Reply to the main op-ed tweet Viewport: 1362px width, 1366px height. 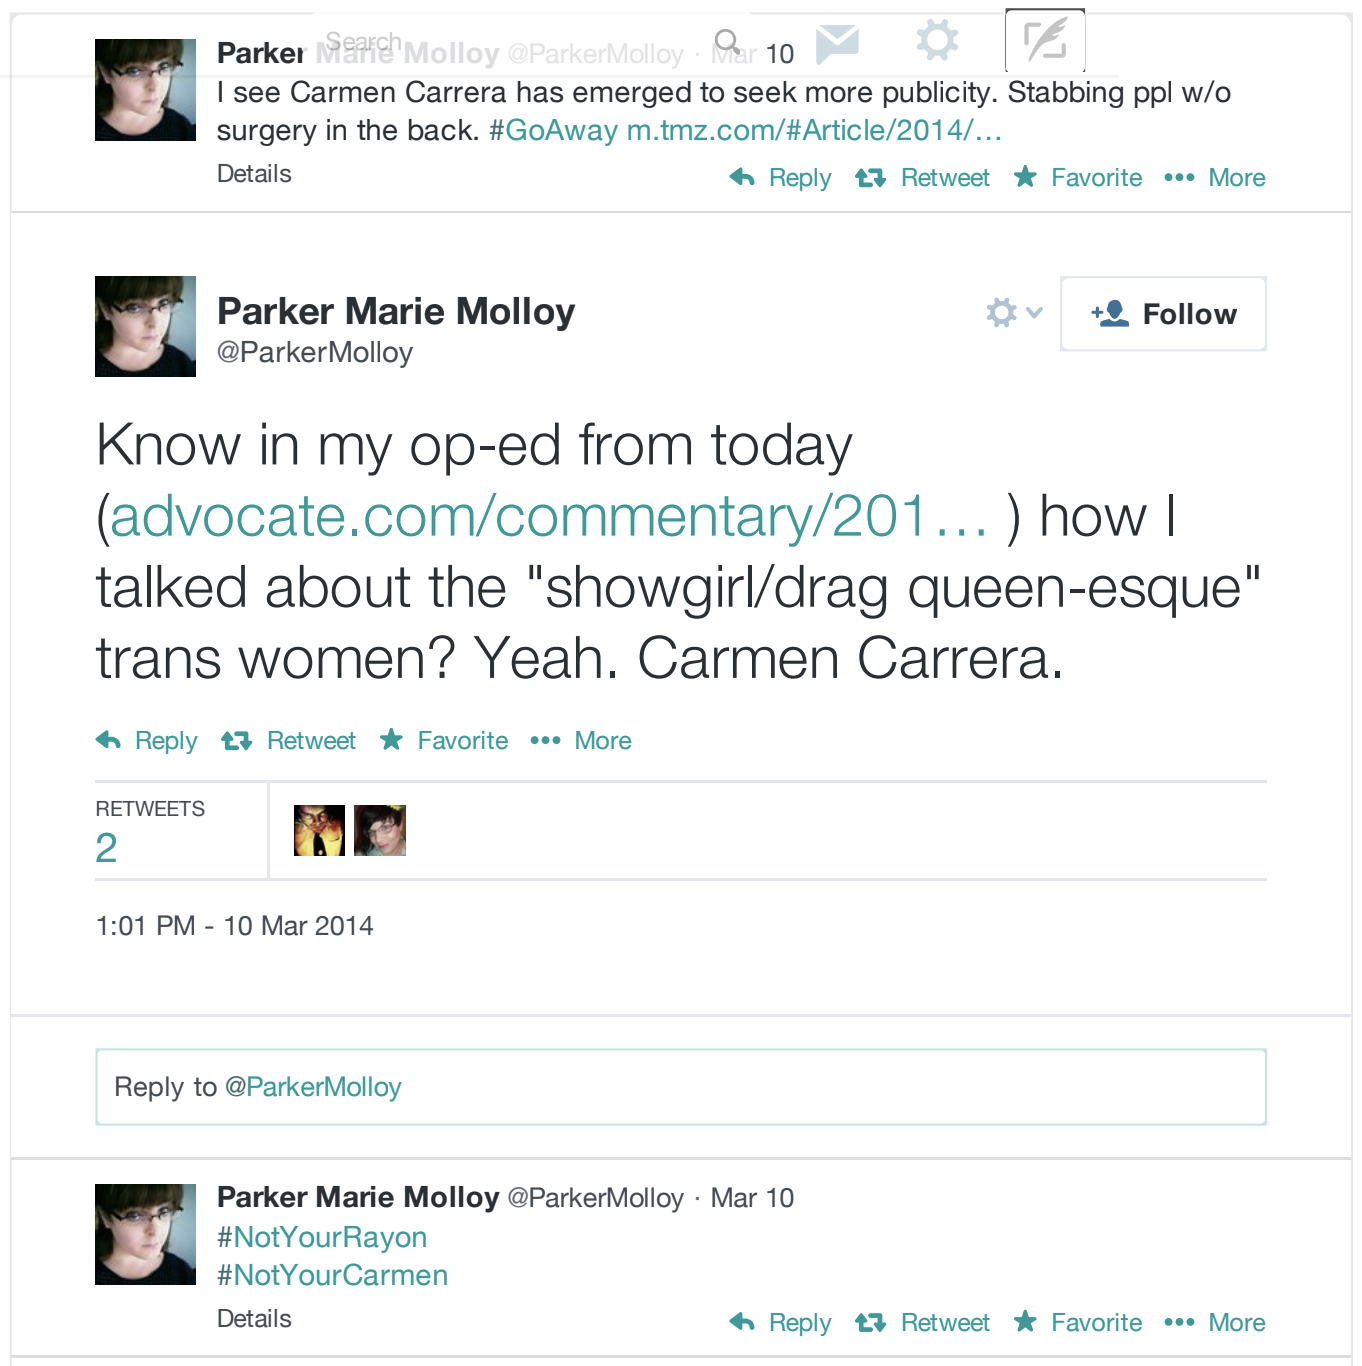[148, 741]
